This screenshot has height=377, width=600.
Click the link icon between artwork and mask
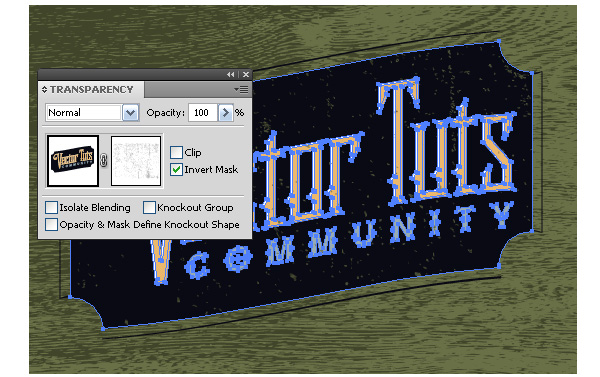(104, 160)
